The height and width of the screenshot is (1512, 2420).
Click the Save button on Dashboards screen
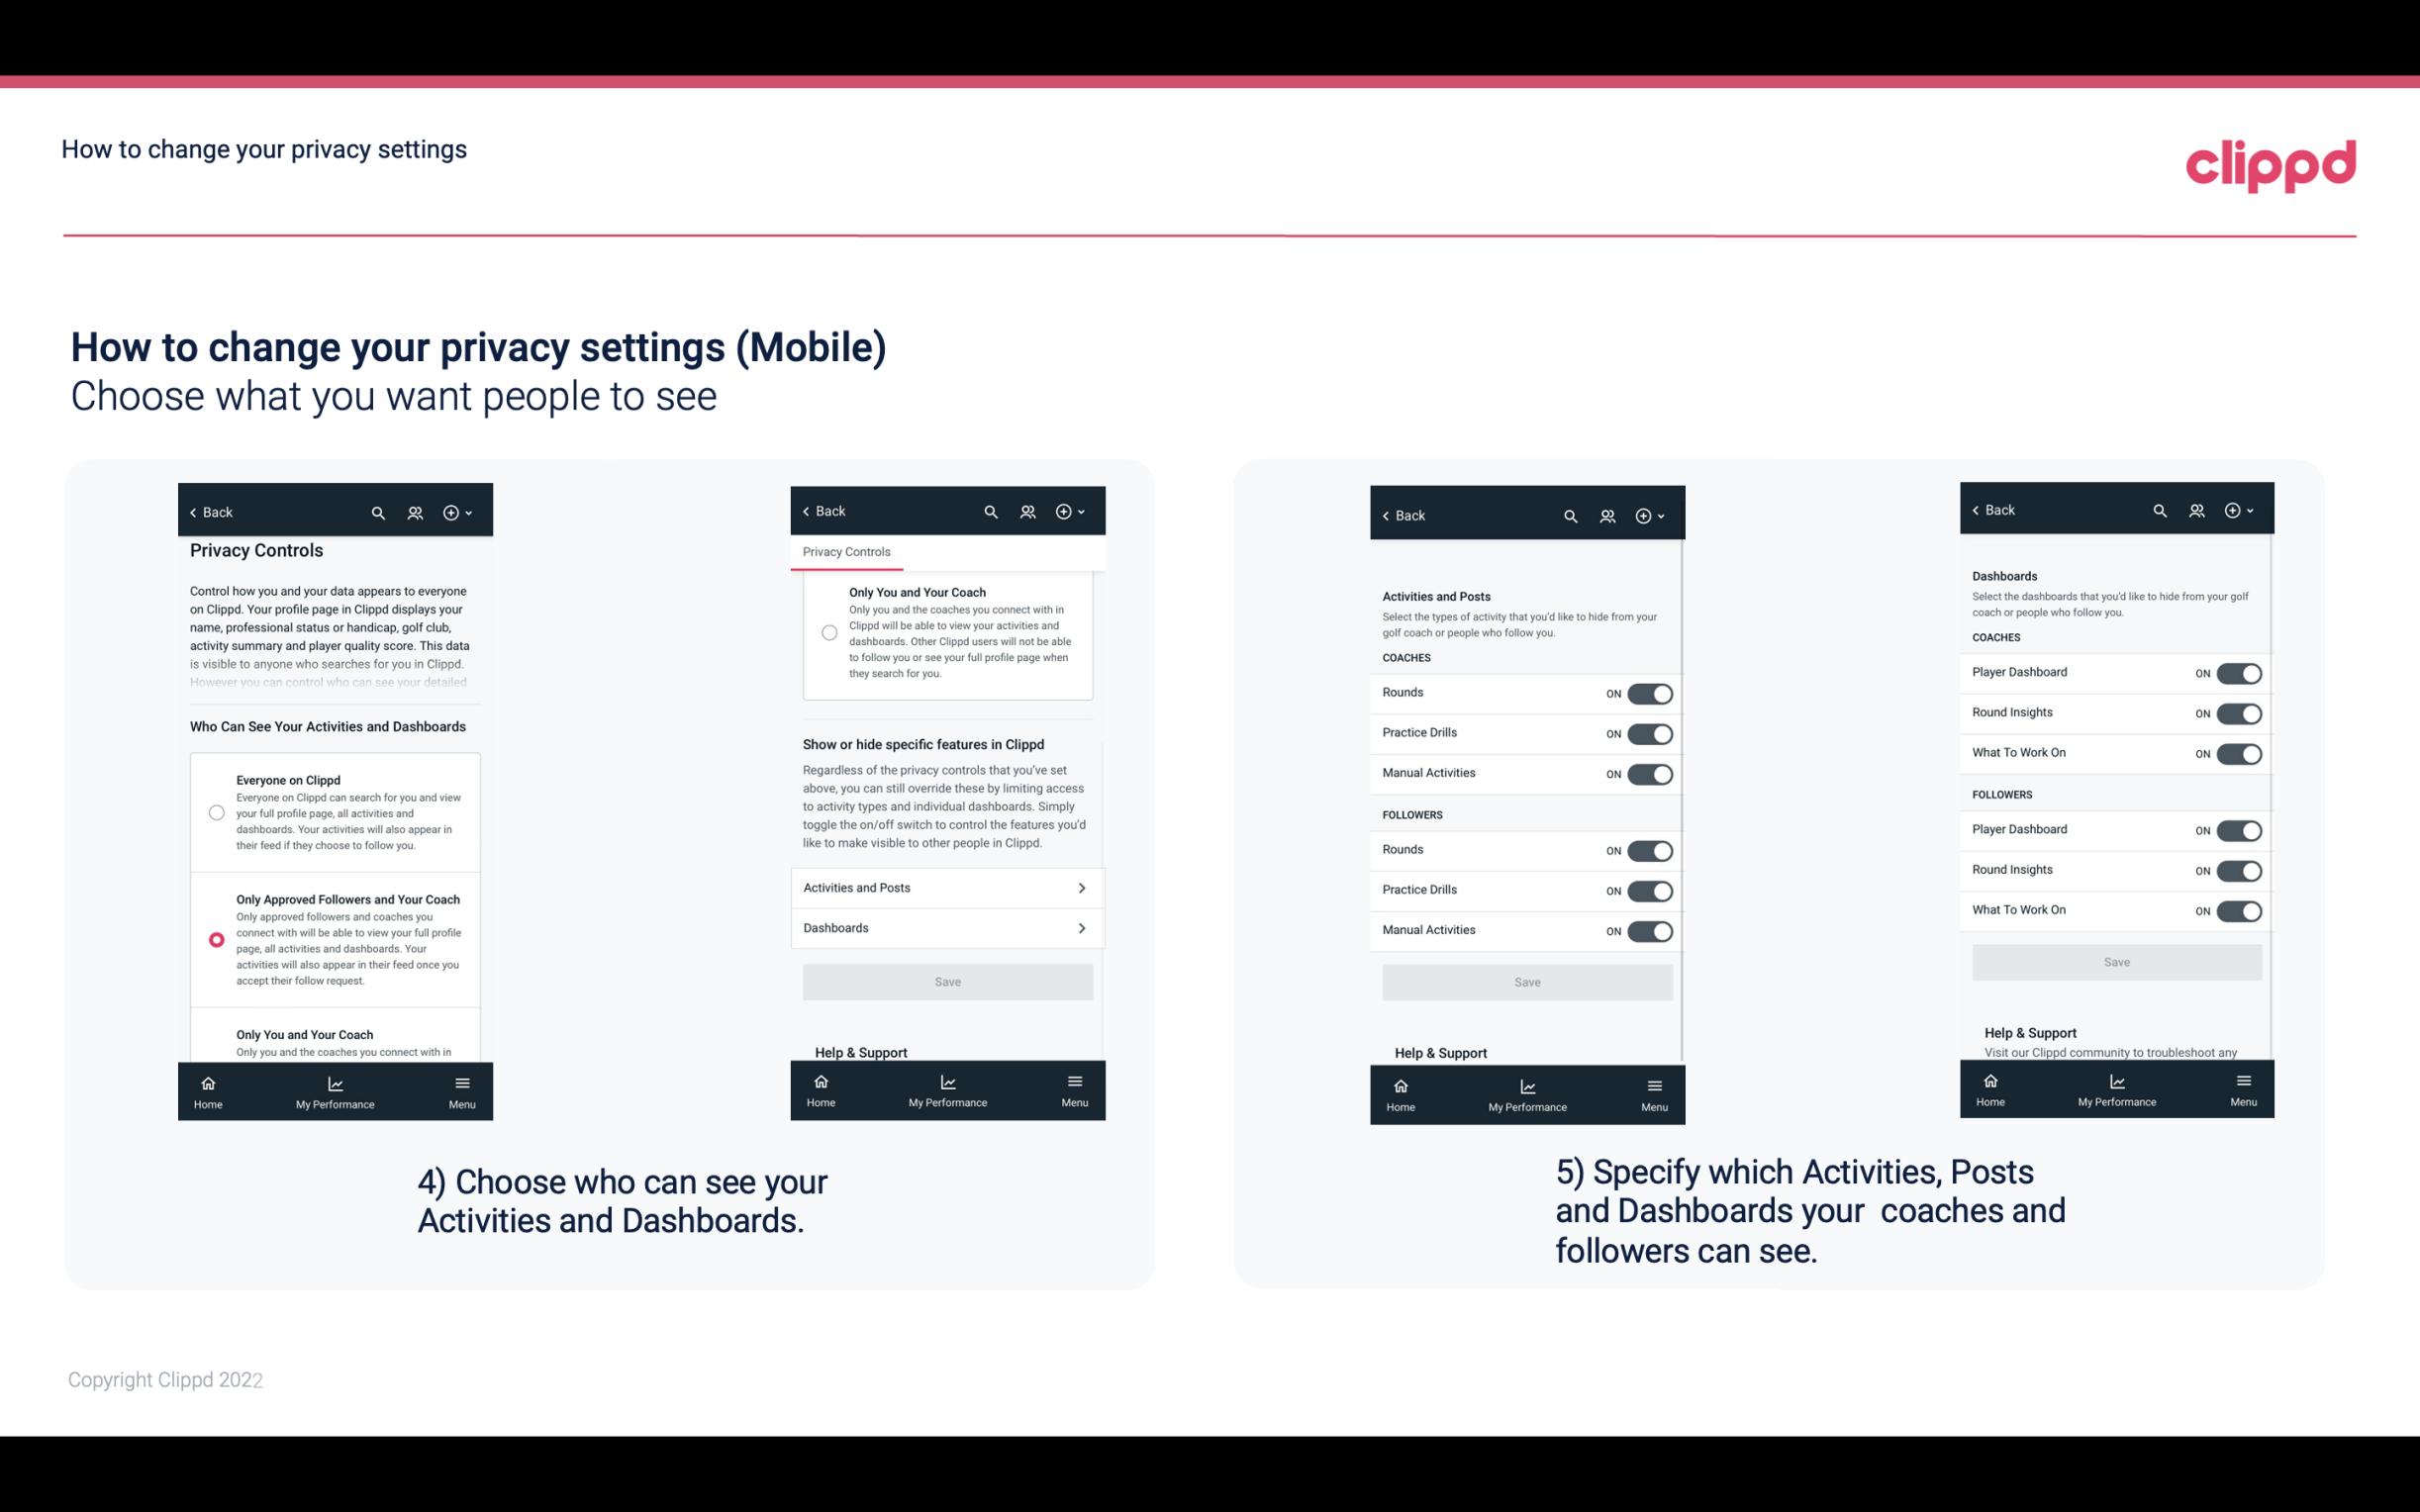tap(2115, 962)
